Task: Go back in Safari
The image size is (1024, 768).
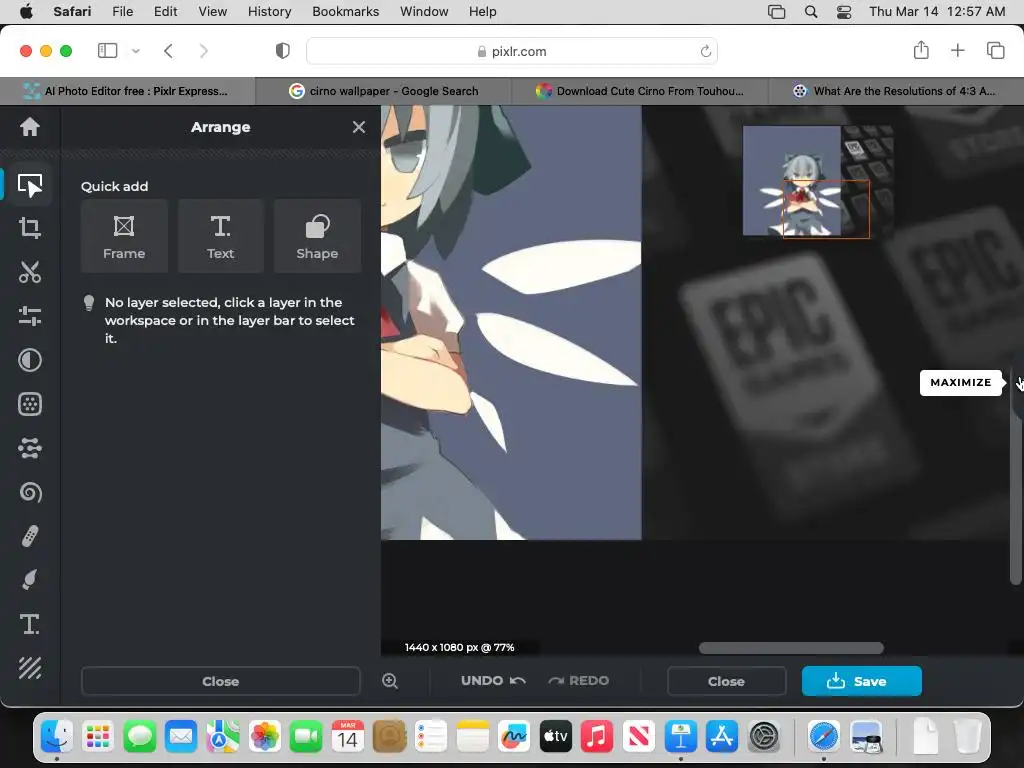Action: tap(168, 51)
